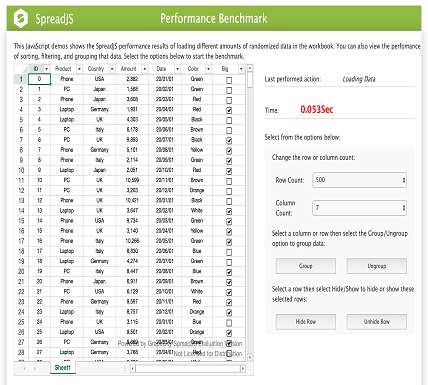This screenshot has width=428, height=385.
Task: Uncheck the Big checkbox in row 20
Action: [229, 272]
